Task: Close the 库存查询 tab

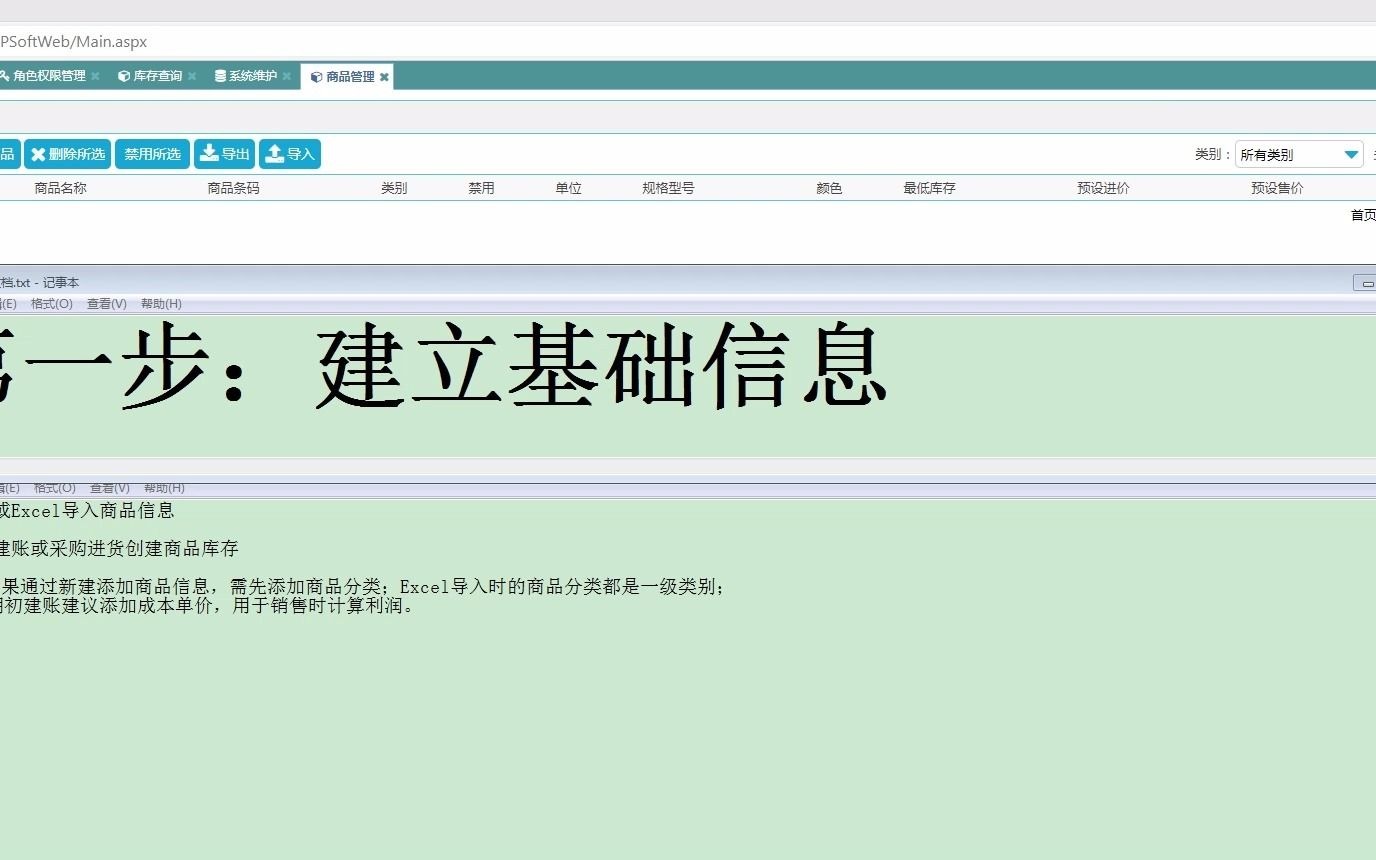Action: click(x=192, y=76)
